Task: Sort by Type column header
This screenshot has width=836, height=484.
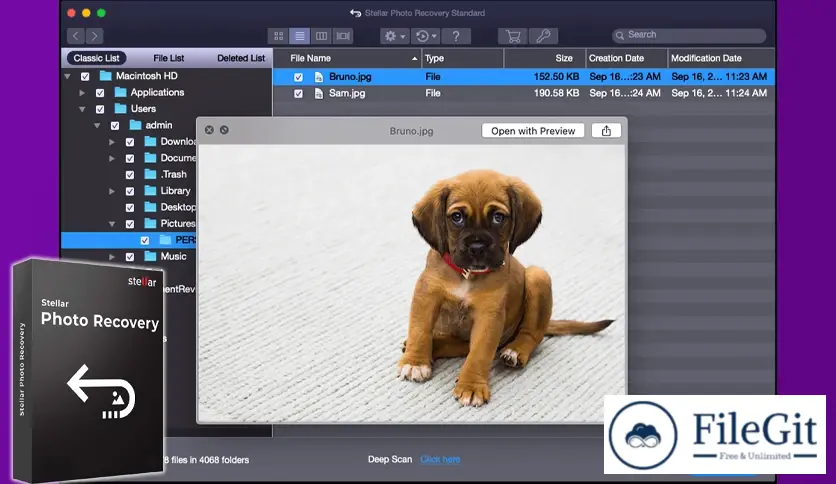Action: pyautogui.click(x=463, y=58)
